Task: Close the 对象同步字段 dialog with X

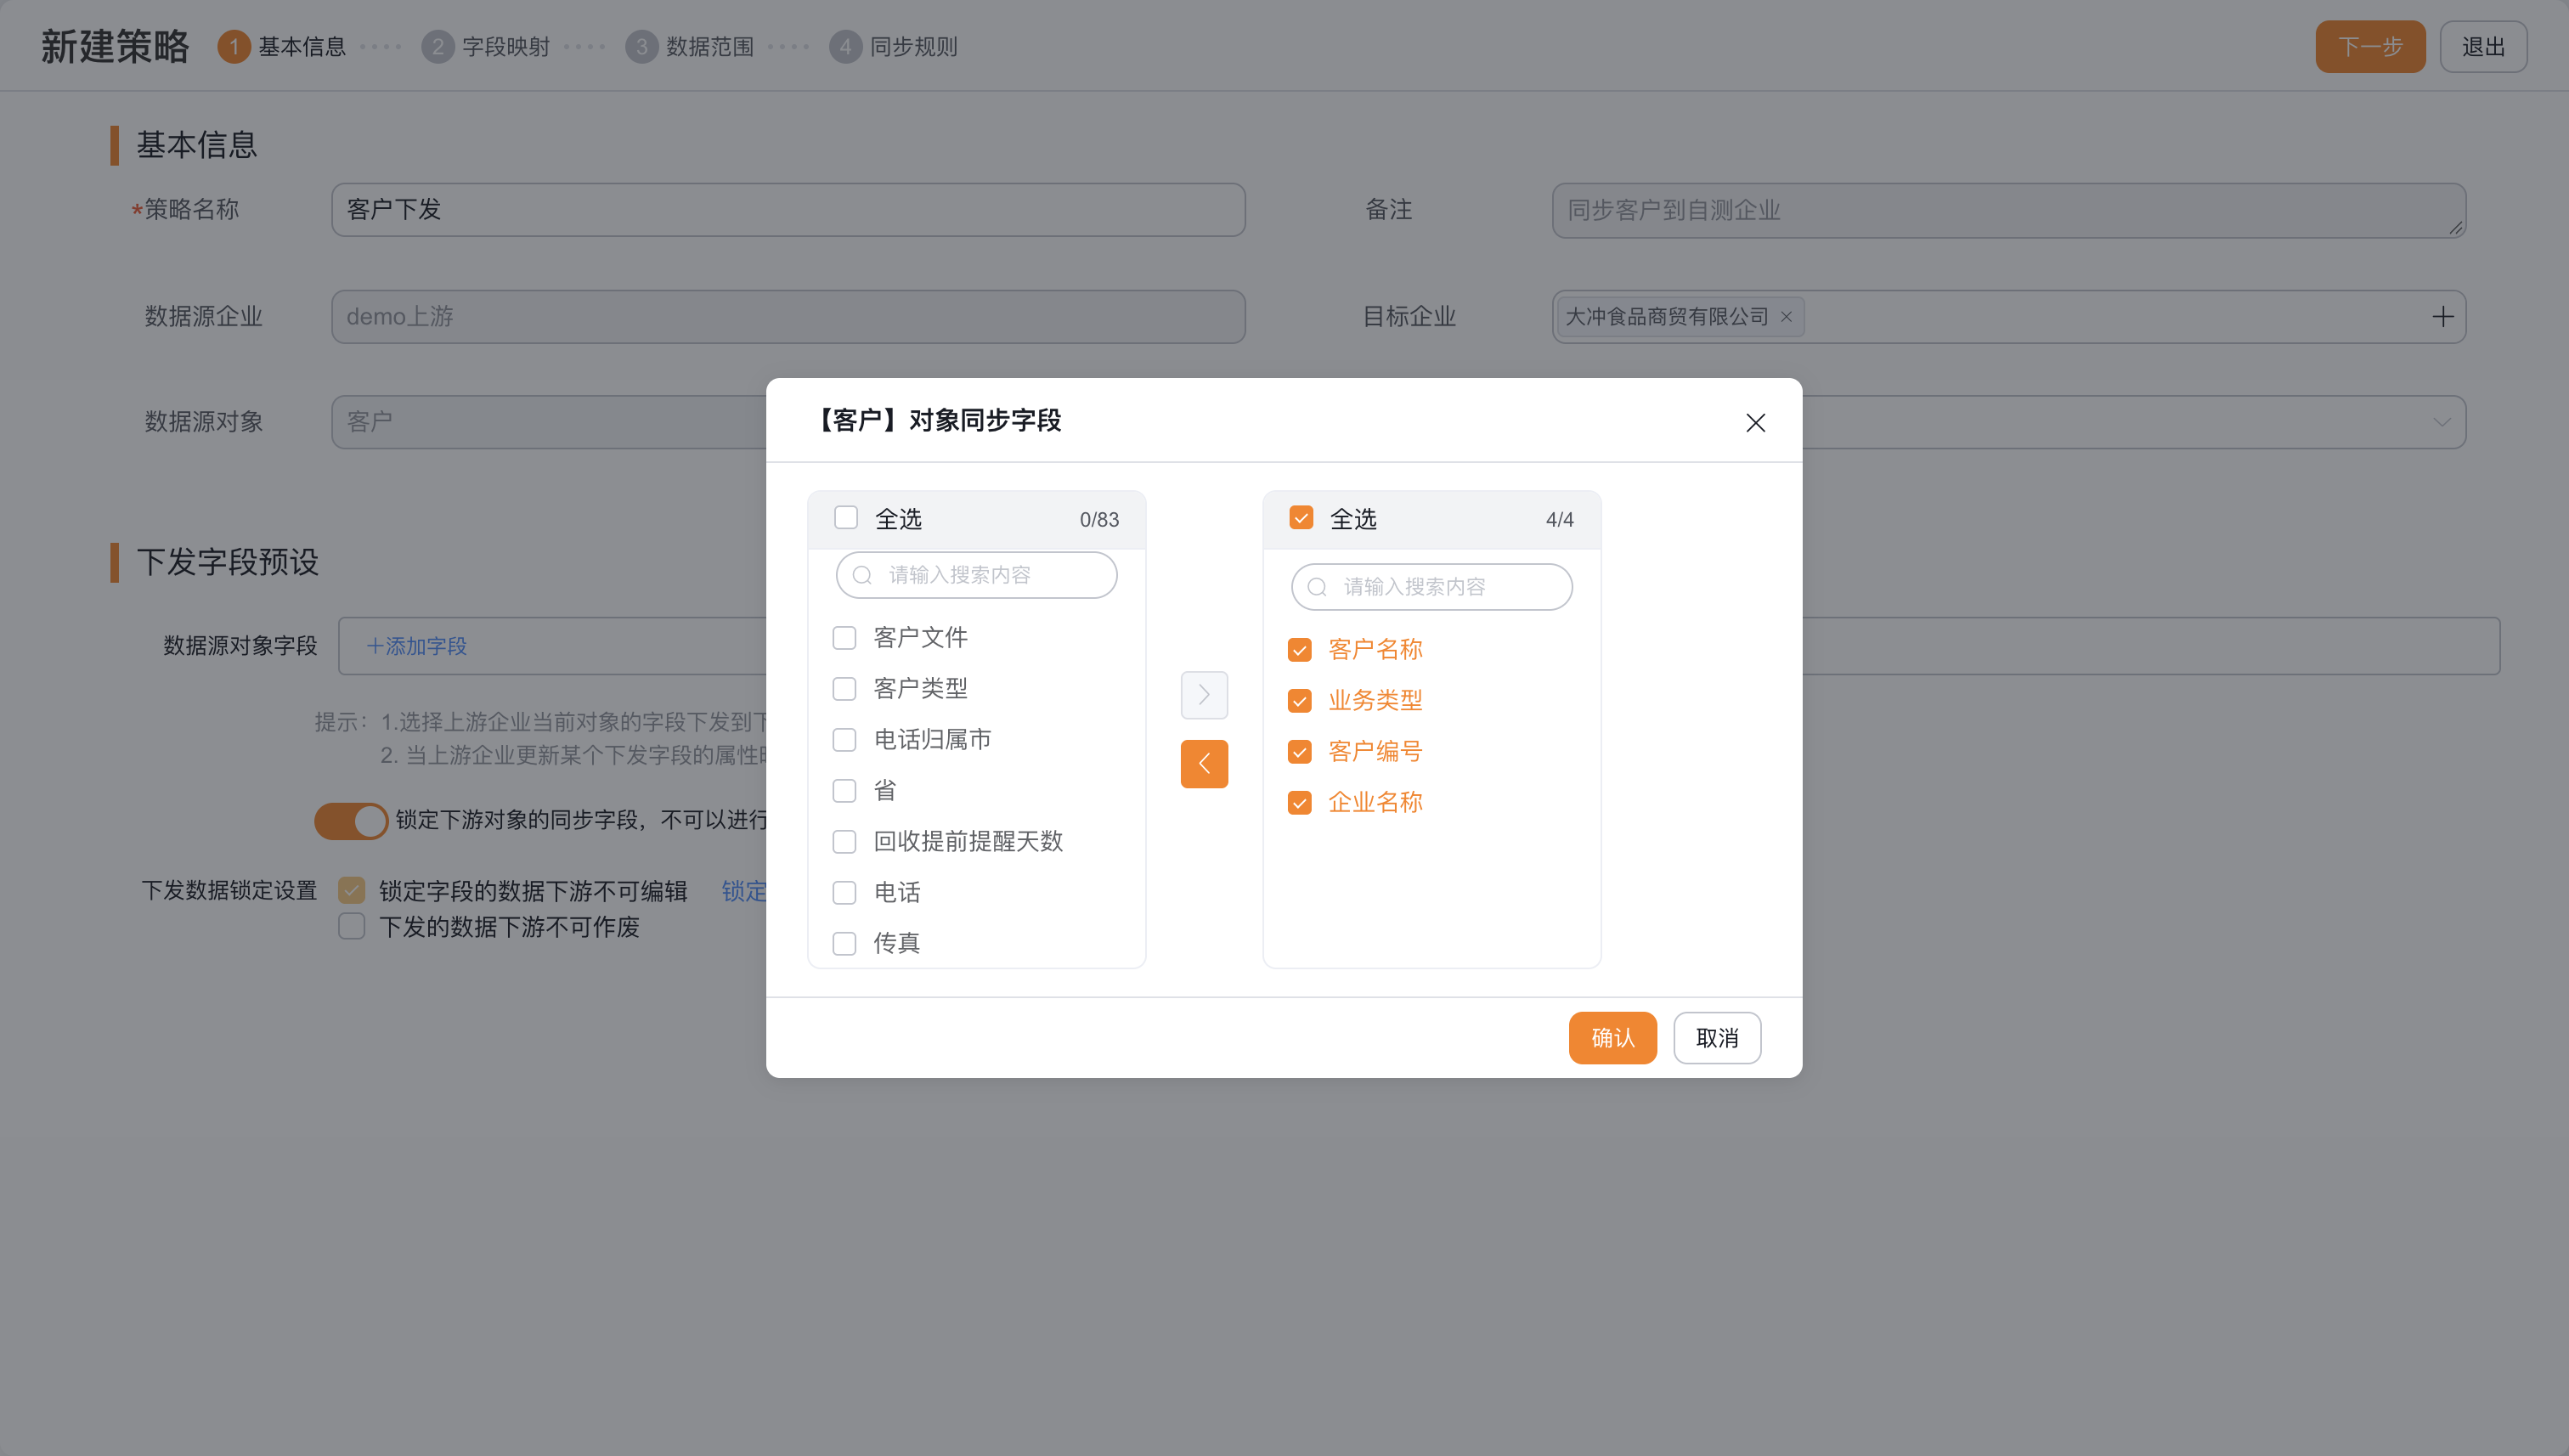Action: point(1755,423)
